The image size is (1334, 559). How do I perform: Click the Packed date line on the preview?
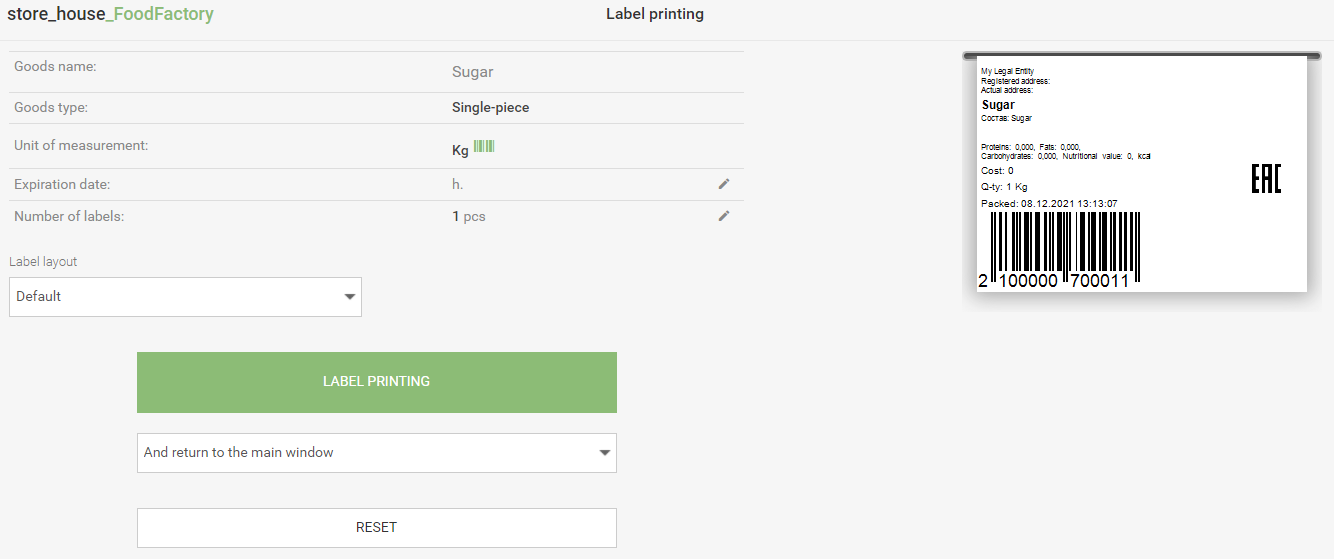[1049, 204]
